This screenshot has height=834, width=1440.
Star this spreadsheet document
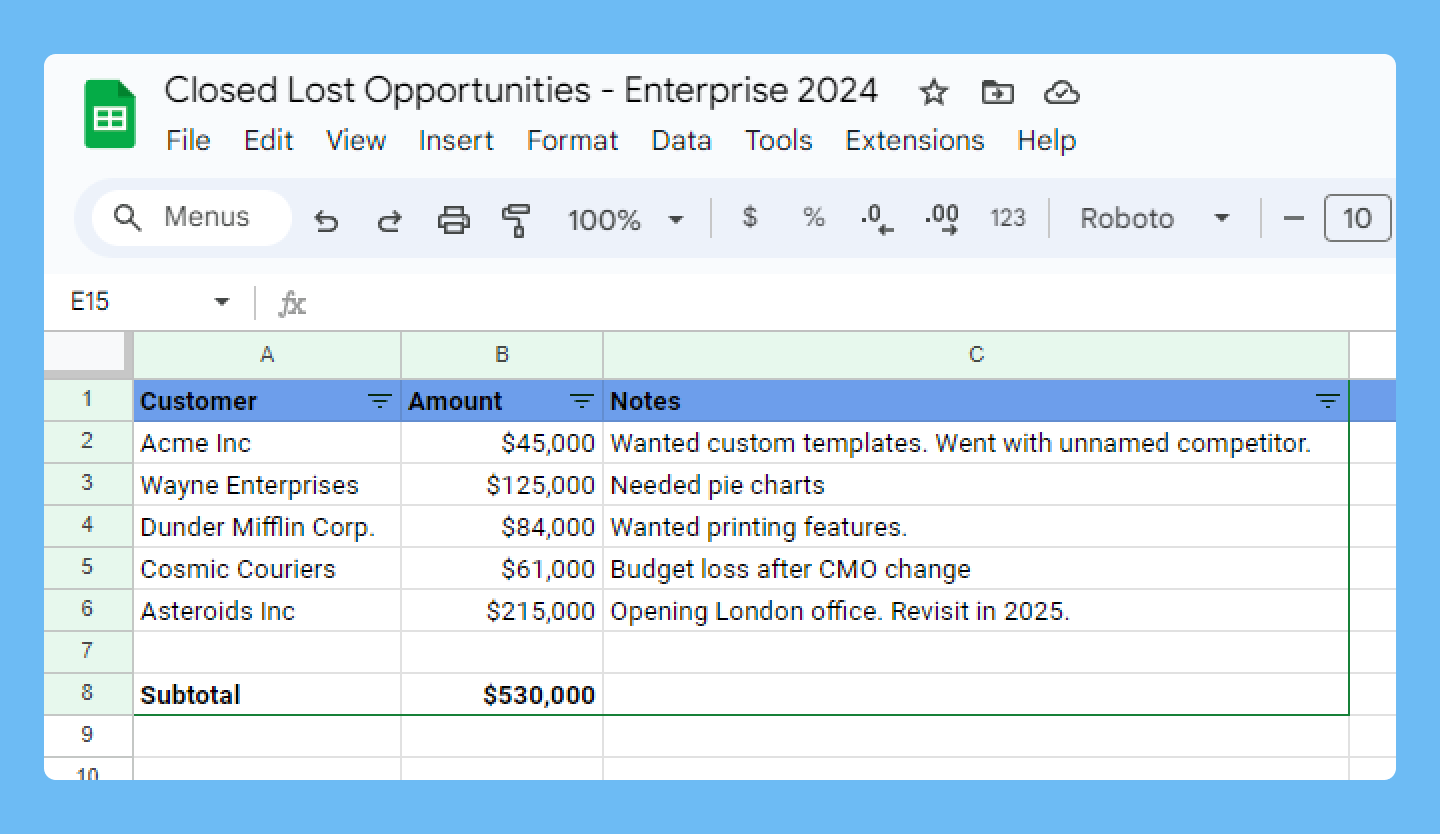pyautogui.click(x=933, y=93)
